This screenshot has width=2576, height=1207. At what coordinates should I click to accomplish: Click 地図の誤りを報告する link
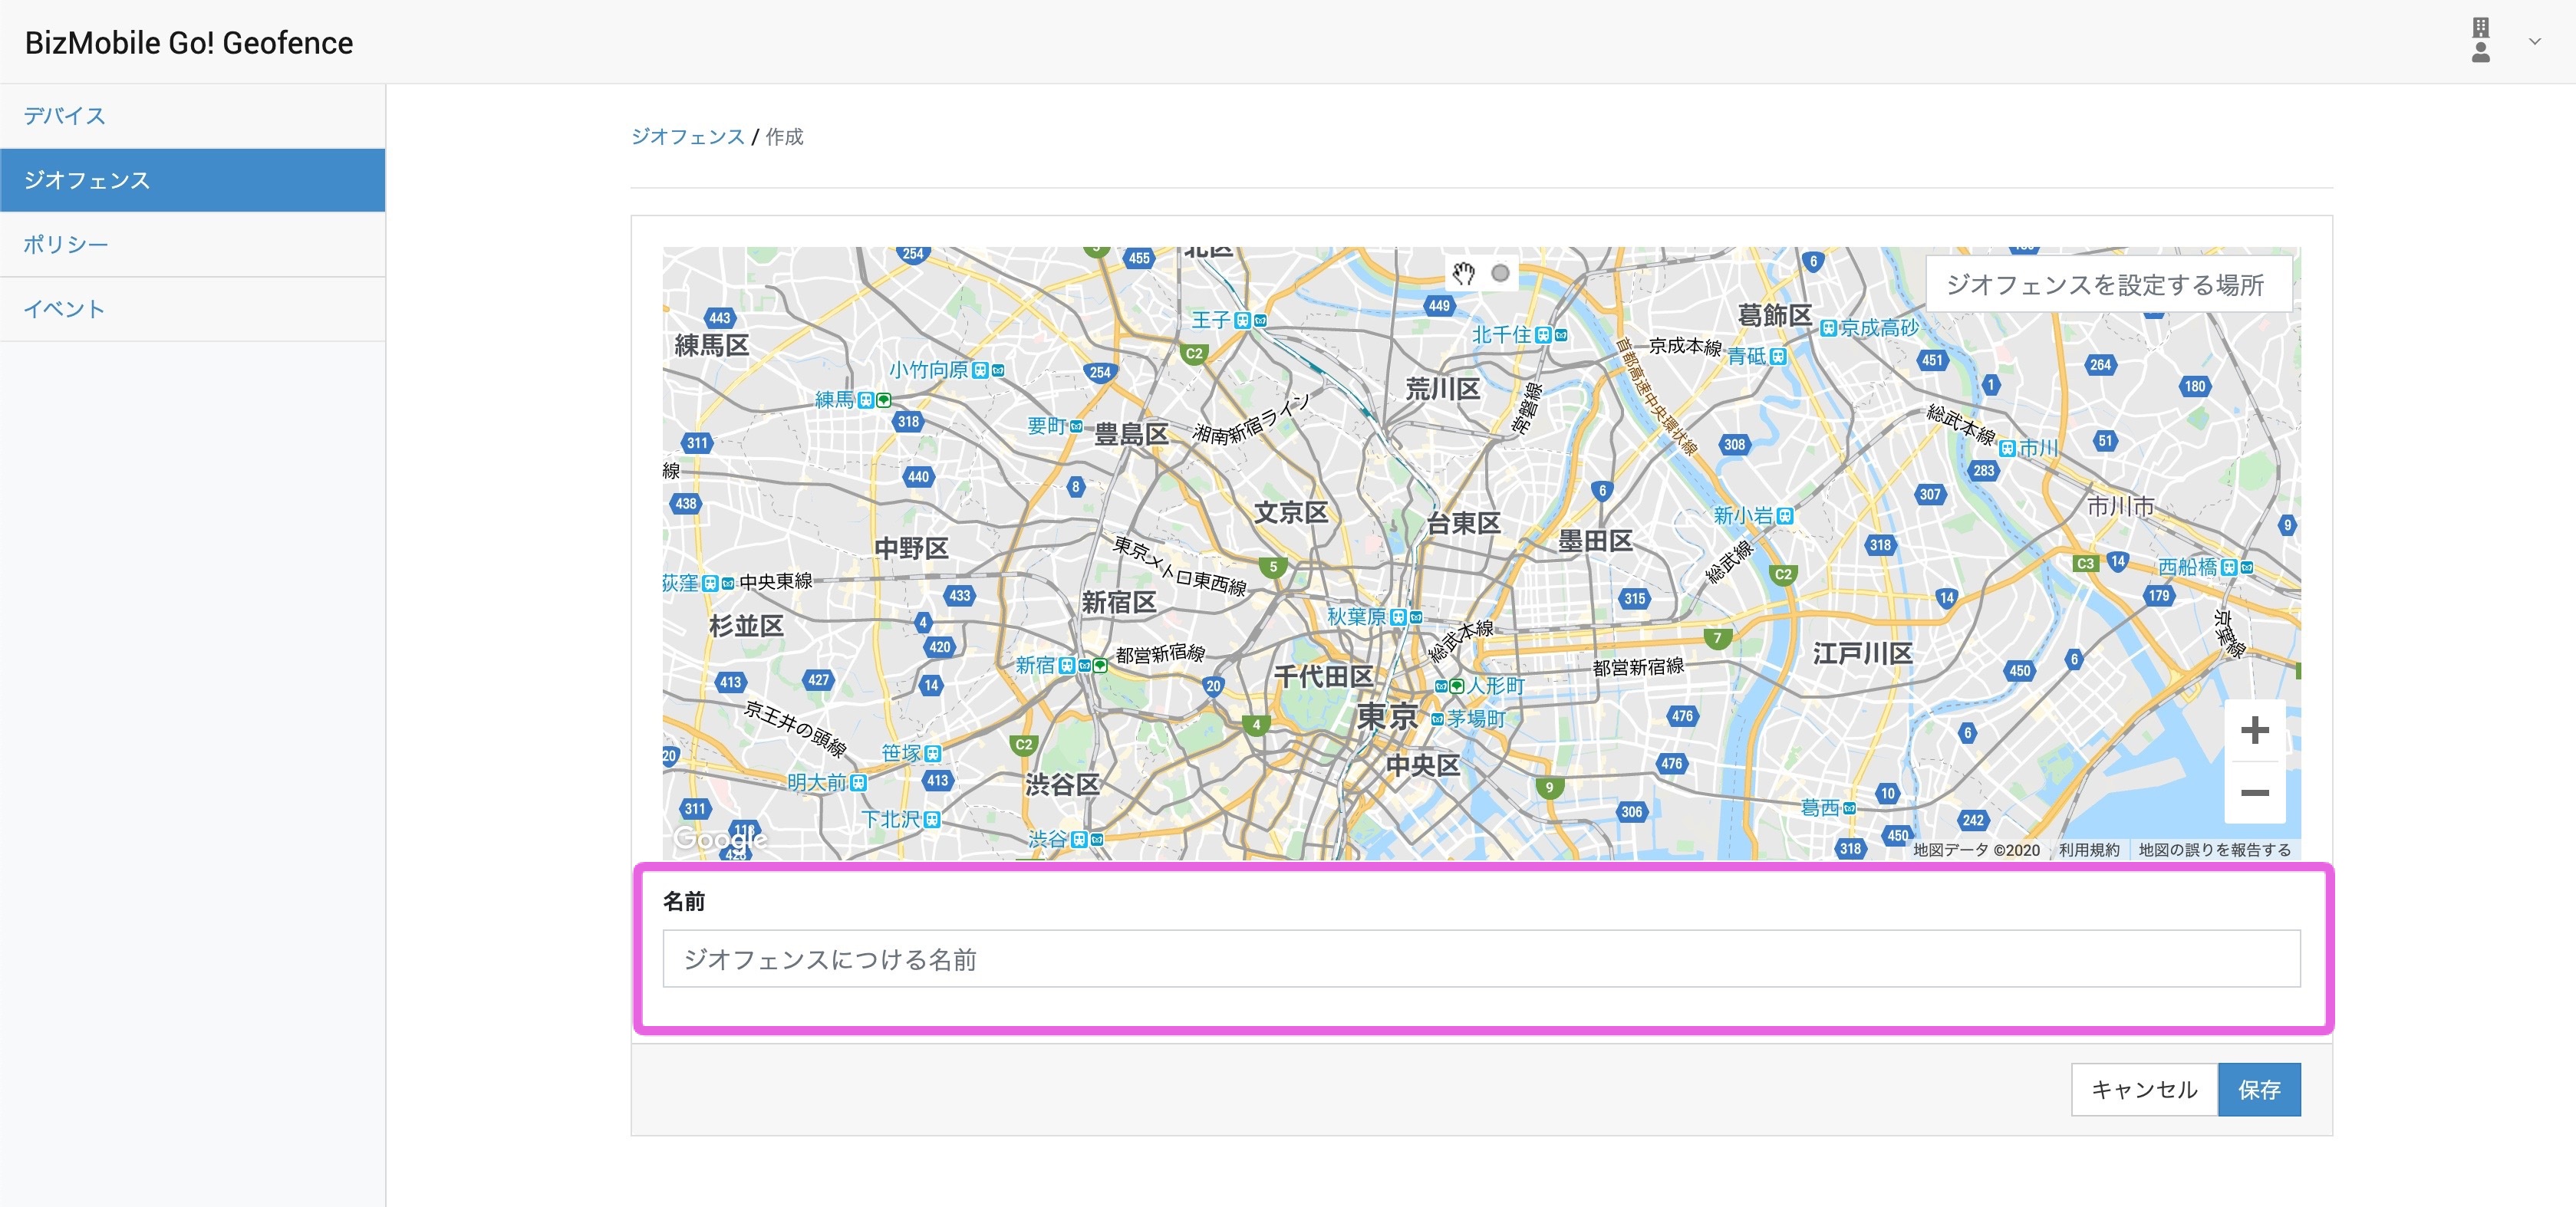pos(2213,850)
